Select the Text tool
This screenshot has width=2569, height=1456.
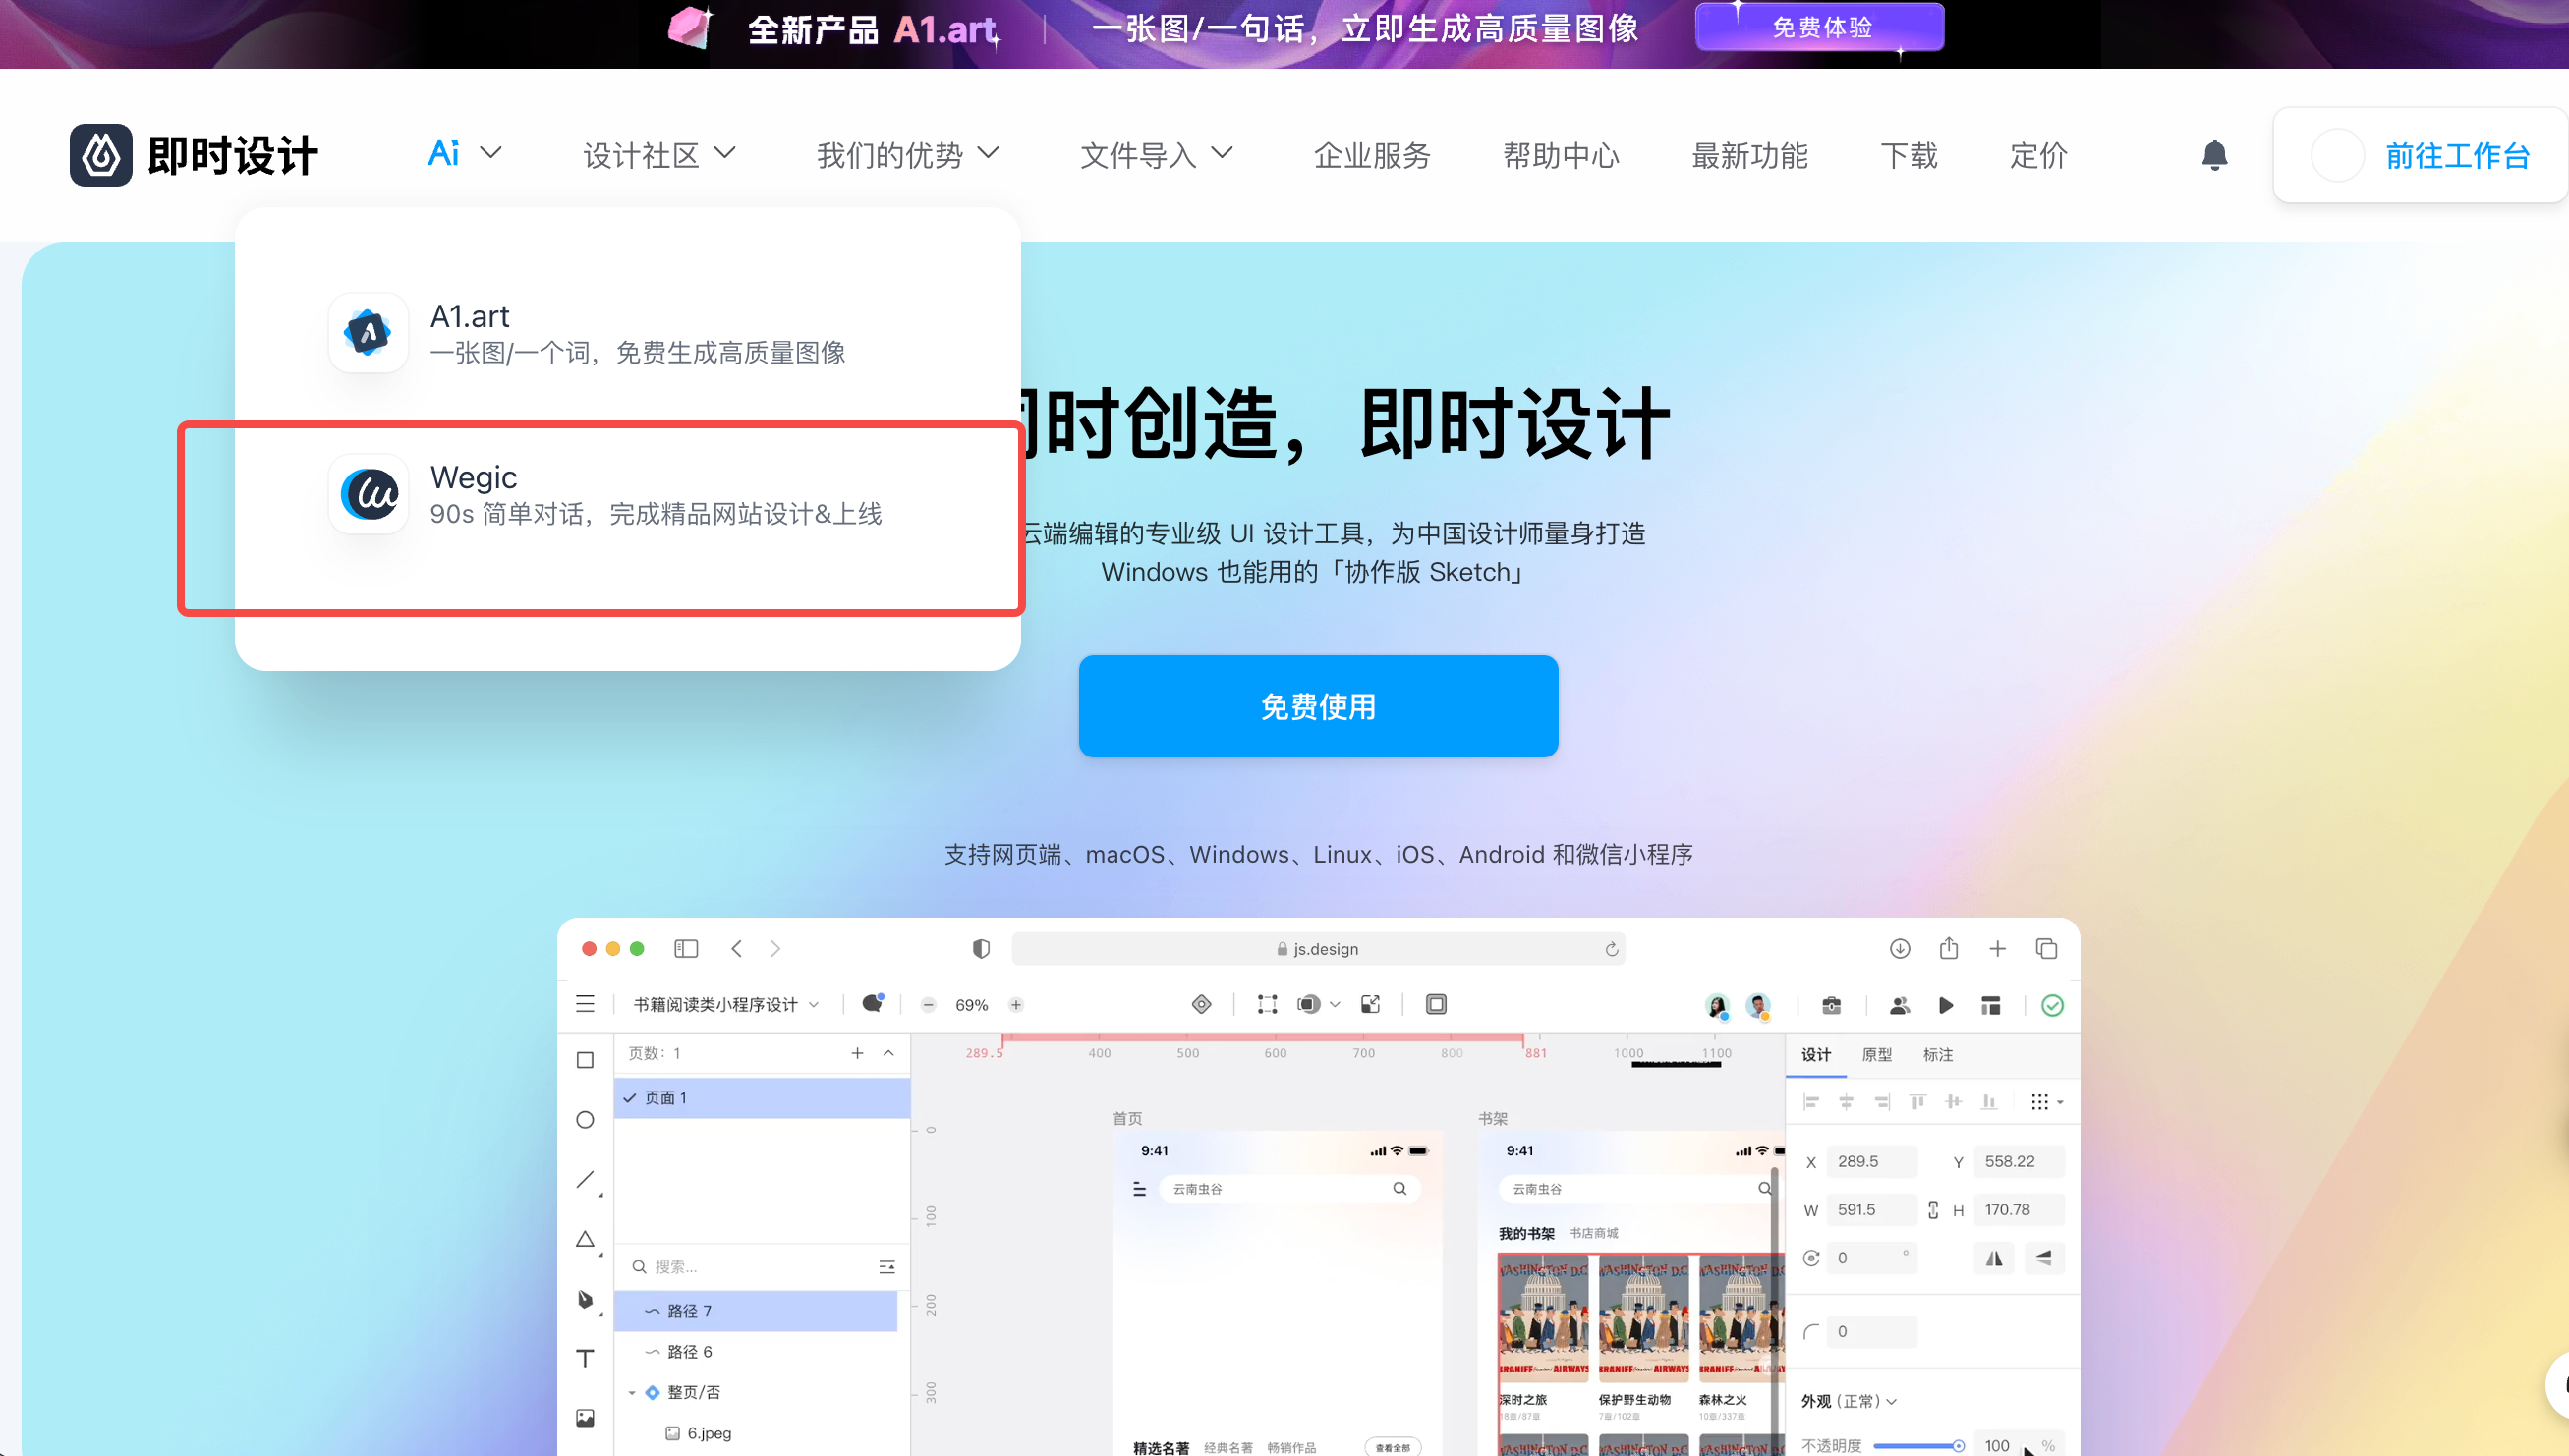[585, 1358]
